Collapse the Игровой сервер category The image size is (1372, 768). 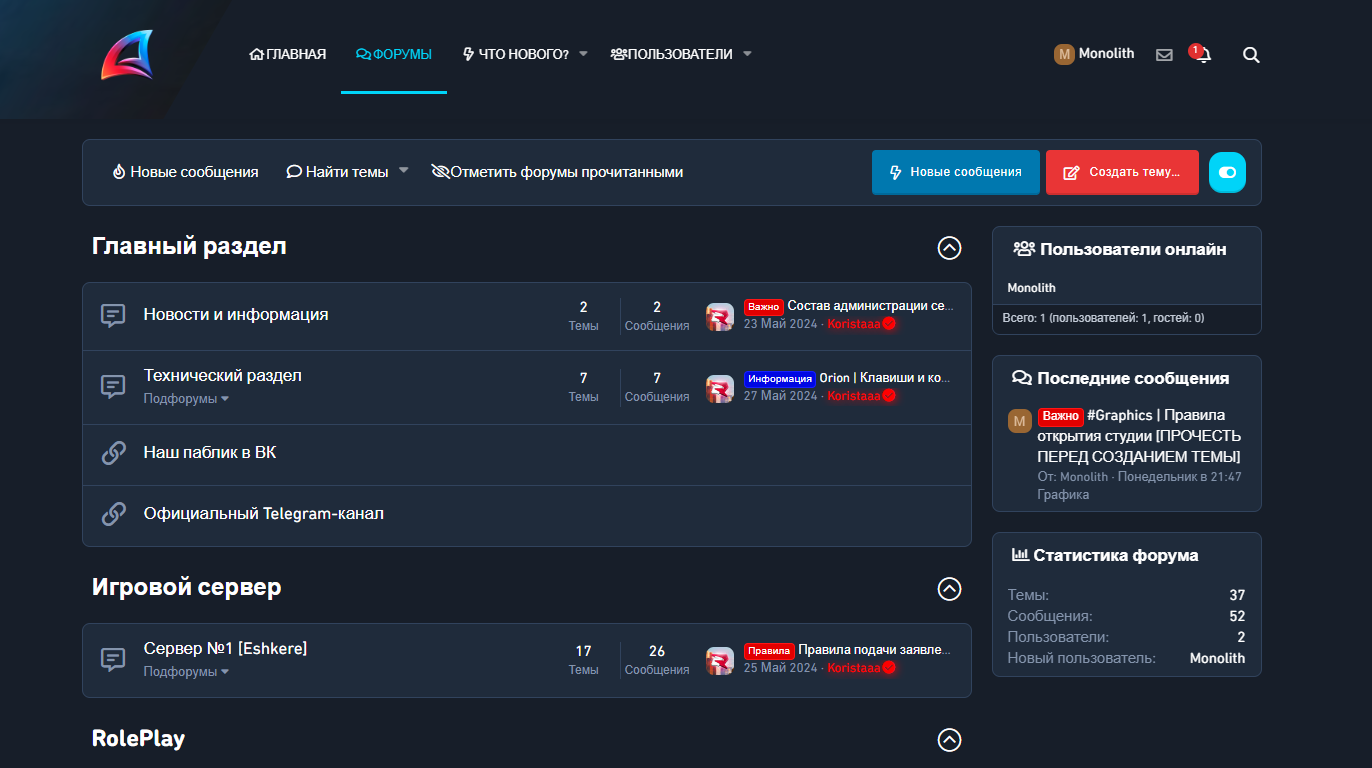click(x=949, y=589)
